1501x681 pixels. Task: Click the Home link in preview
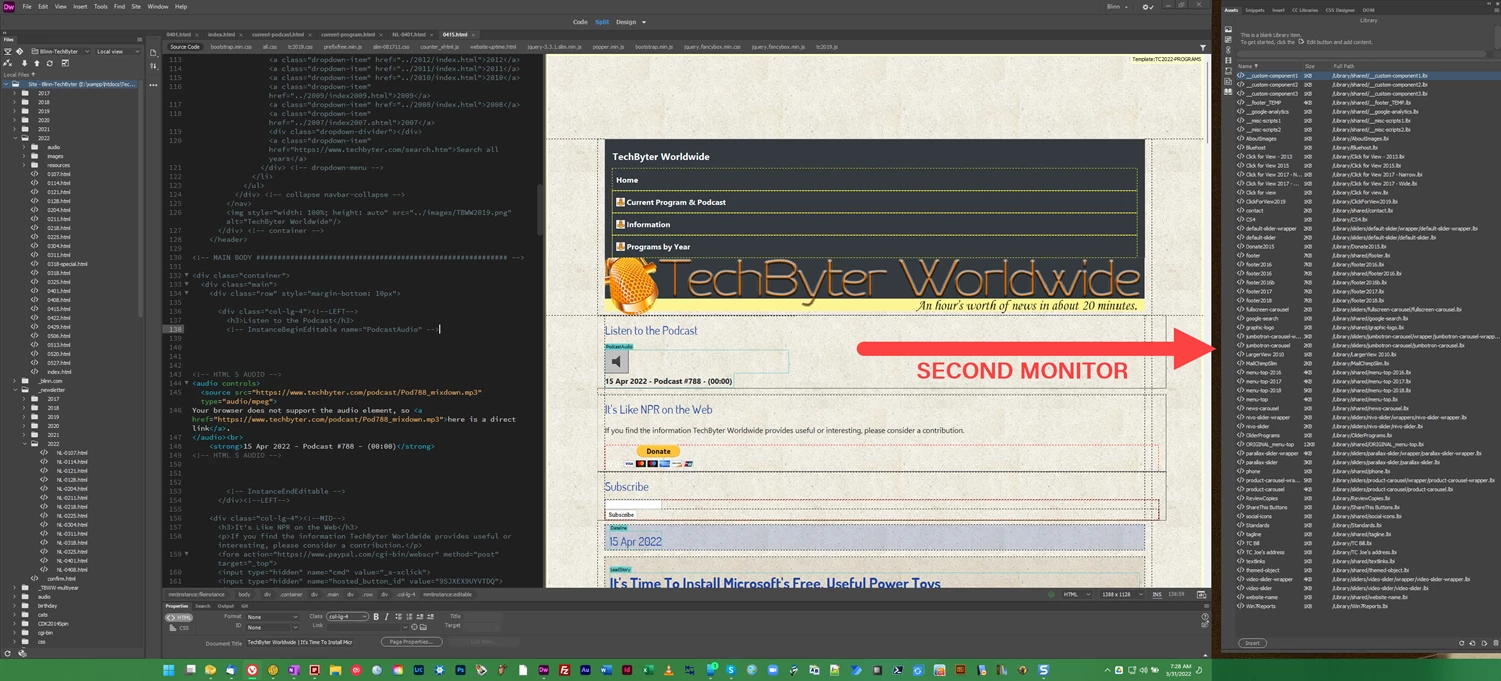(x=627, y=180)
